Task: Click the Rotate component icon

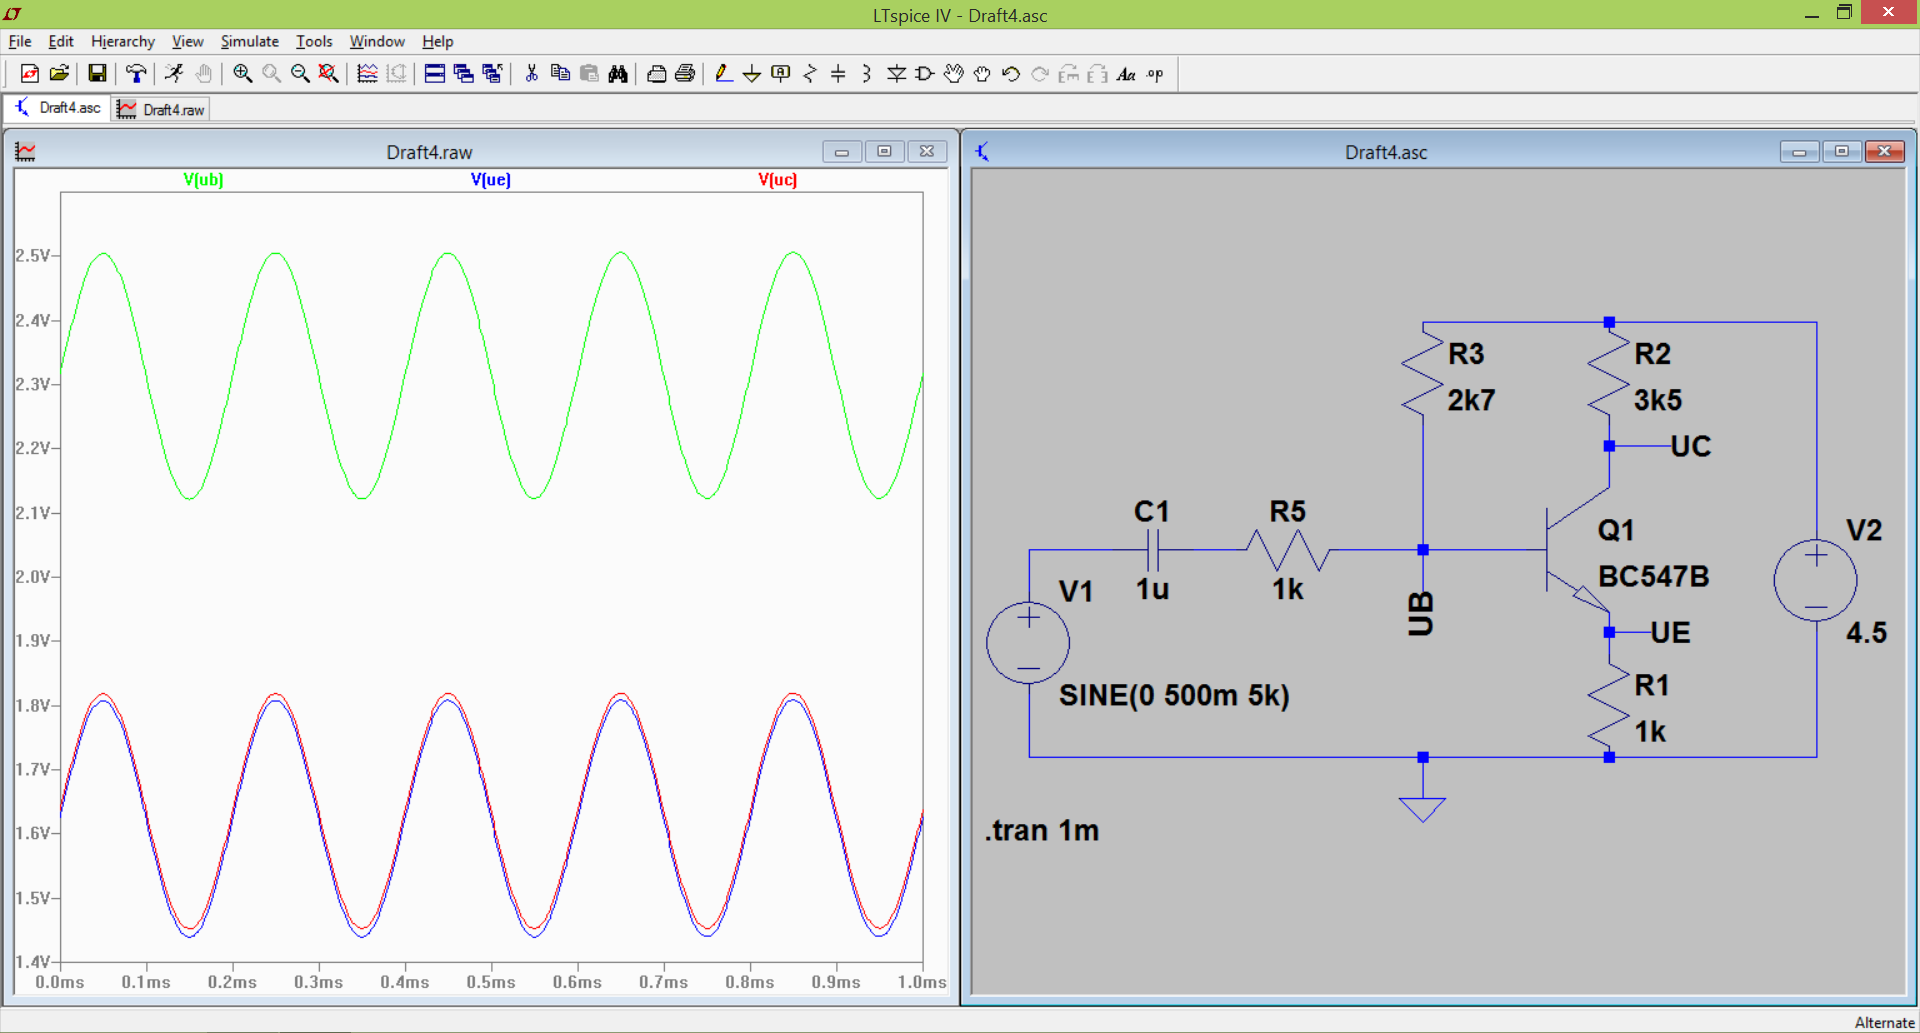Action: [1069, 73]
